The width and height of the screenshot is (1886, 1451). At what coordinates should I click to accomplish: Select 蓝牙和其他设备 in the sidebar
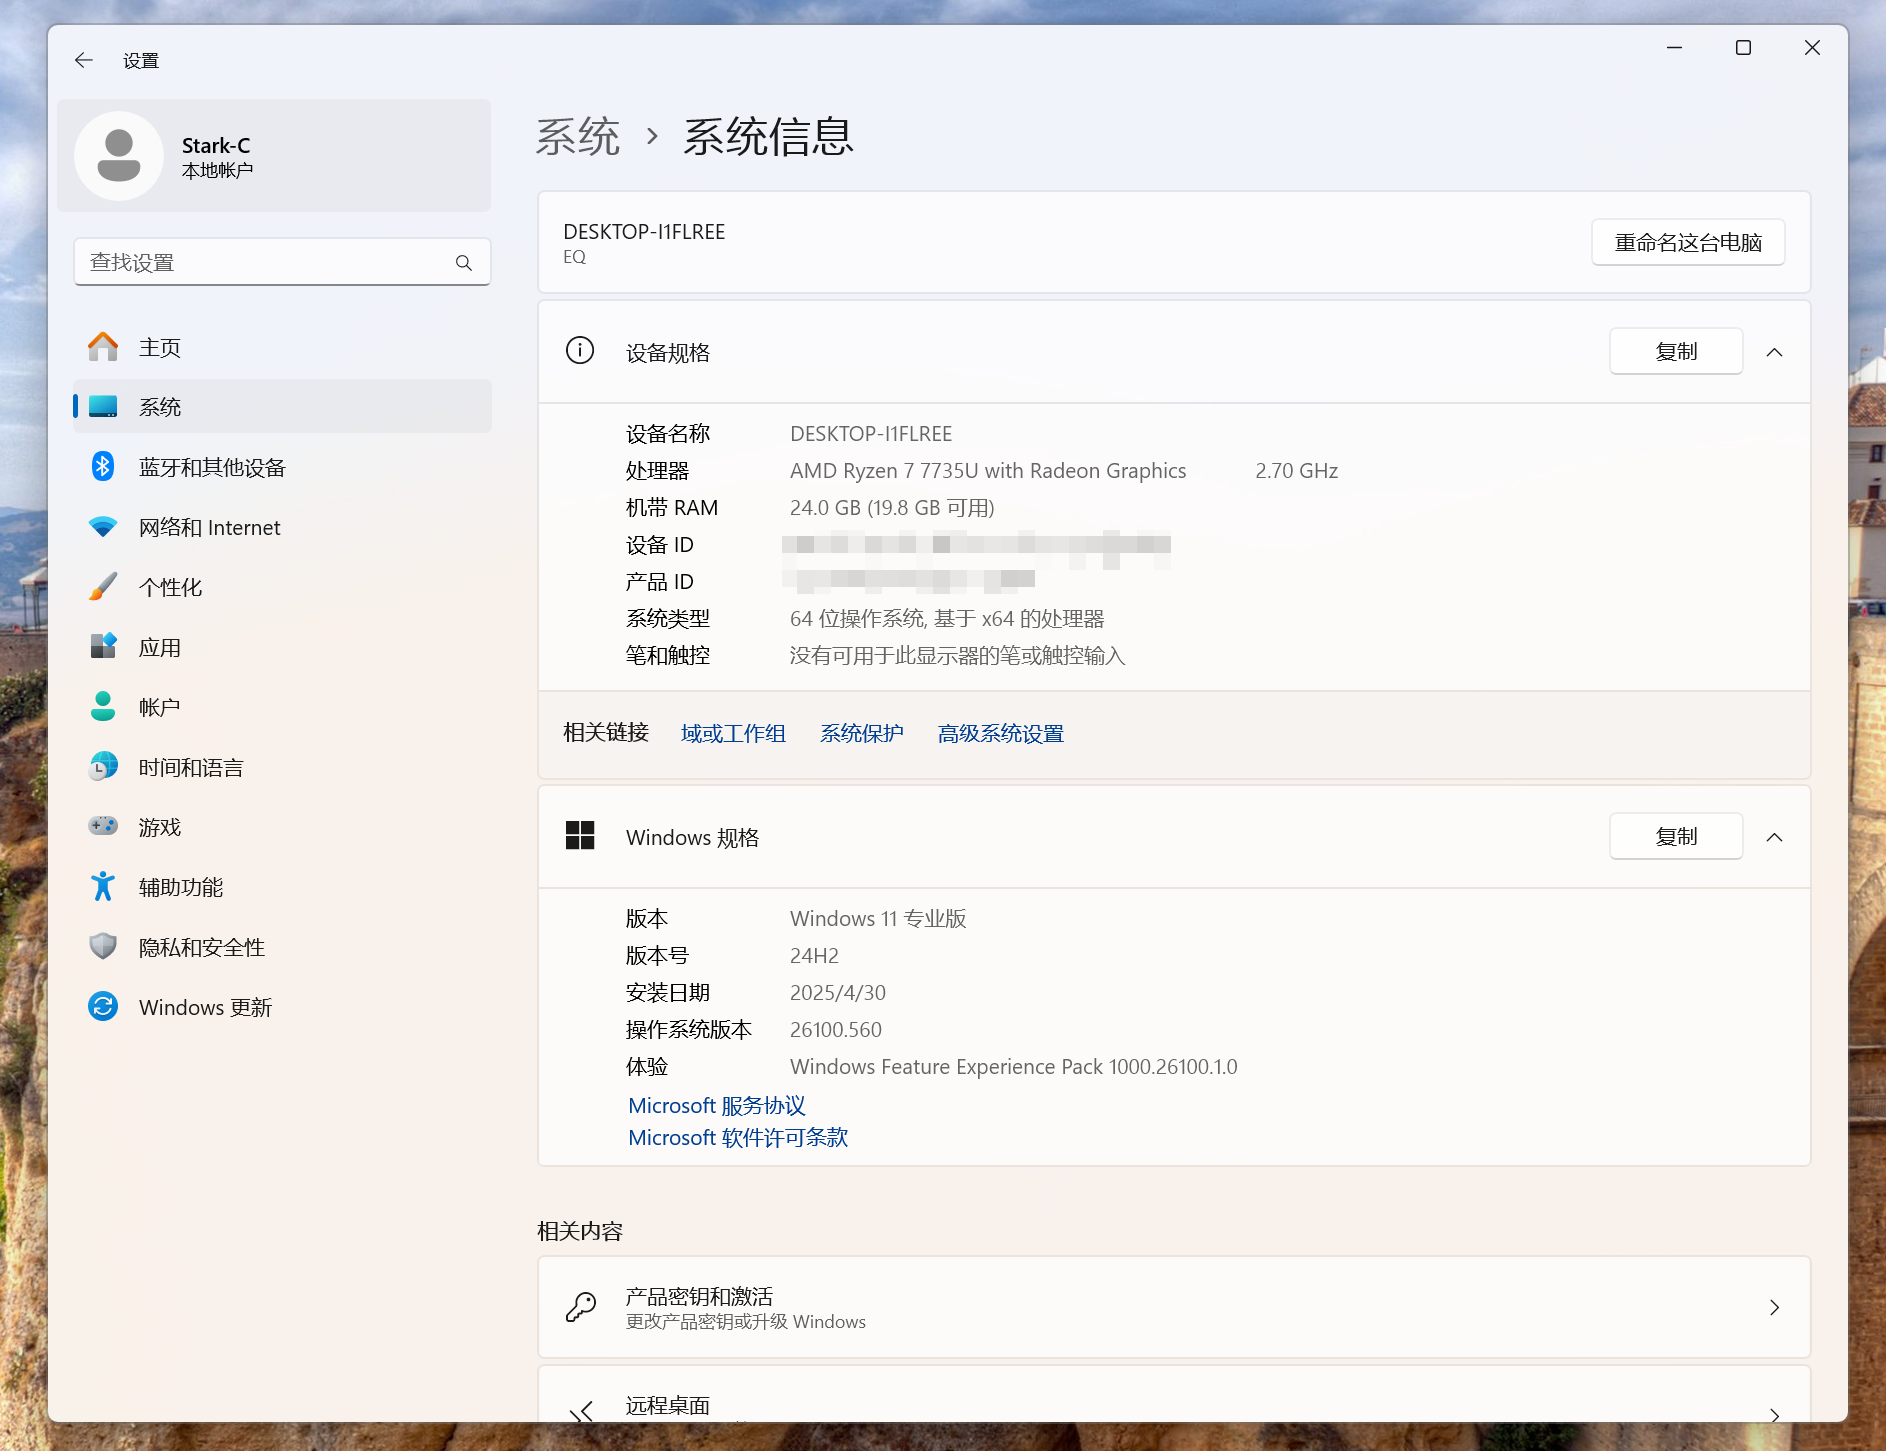[282, 467]
